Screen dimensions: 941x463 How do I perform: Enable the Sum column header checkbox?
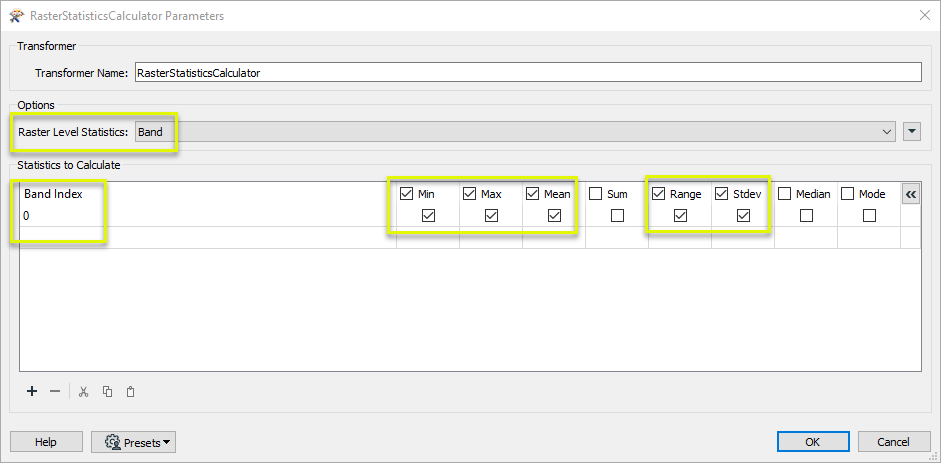[595, 194]
